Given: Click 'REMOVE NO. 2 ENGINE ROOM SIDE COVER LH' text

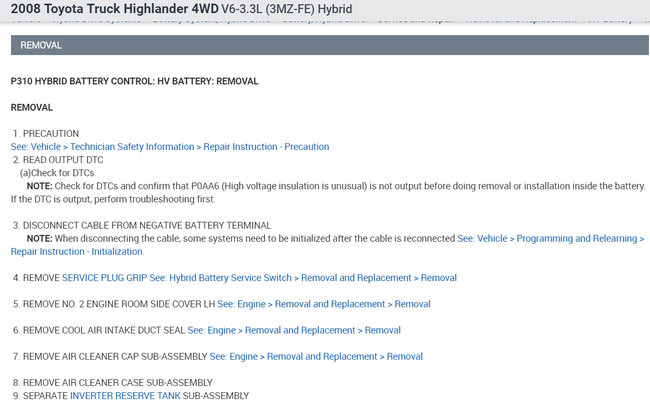Looking at the screenshot, I should click(x=119, y=304).
